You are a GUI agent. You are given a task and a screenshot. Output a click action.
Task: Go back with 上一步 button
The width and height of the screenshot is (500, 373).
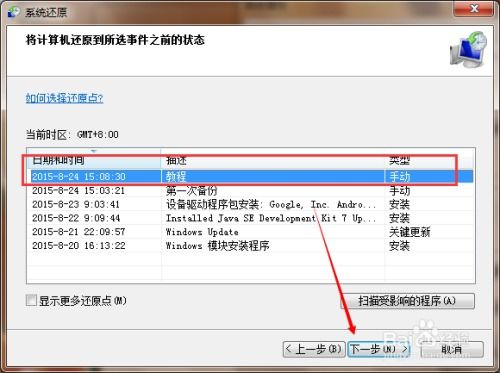[x=313, y=349]
